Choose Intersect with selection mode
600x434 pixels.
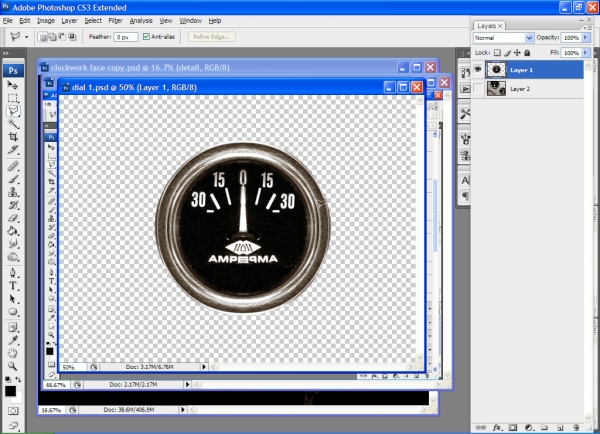pyautogui.click(x=72, y=37)
